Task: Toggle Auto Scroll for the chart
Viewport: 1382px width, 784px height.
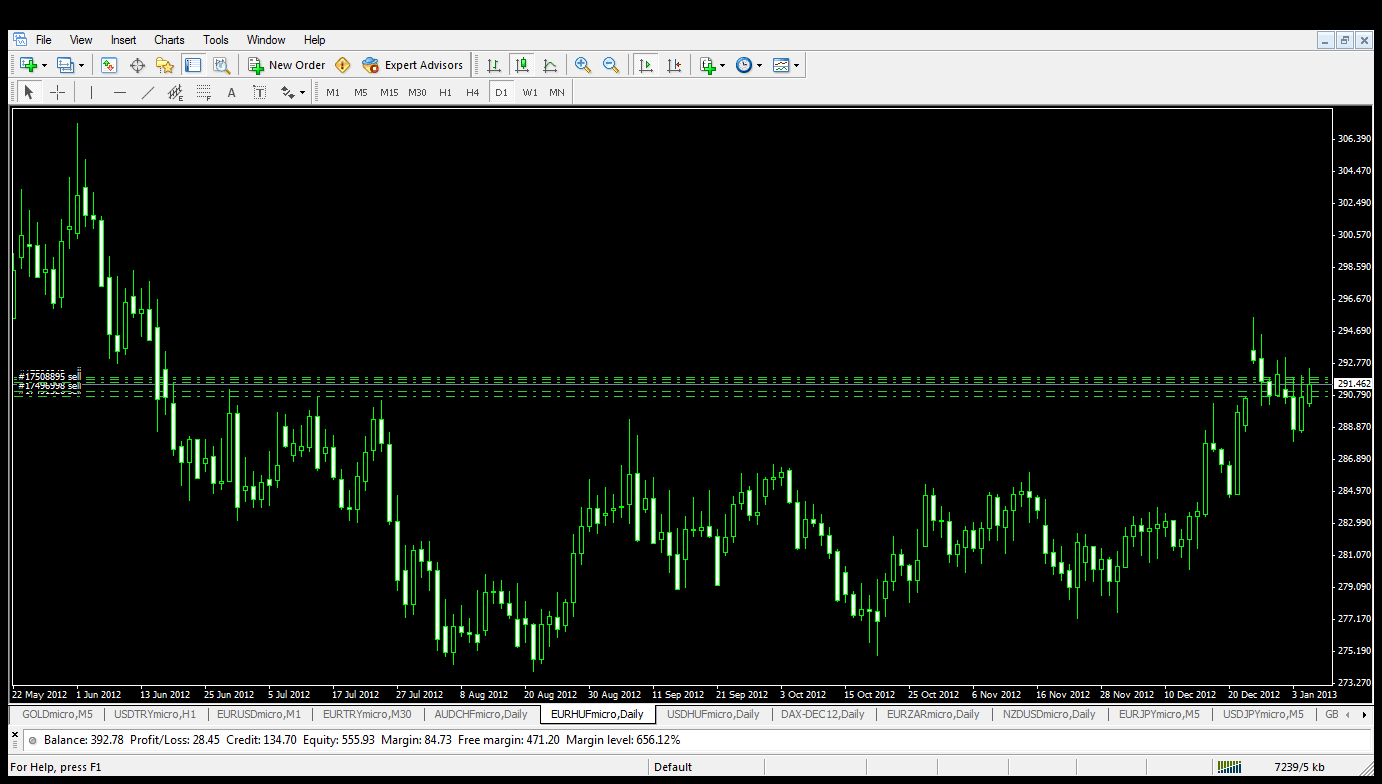Action: point(646,65)
